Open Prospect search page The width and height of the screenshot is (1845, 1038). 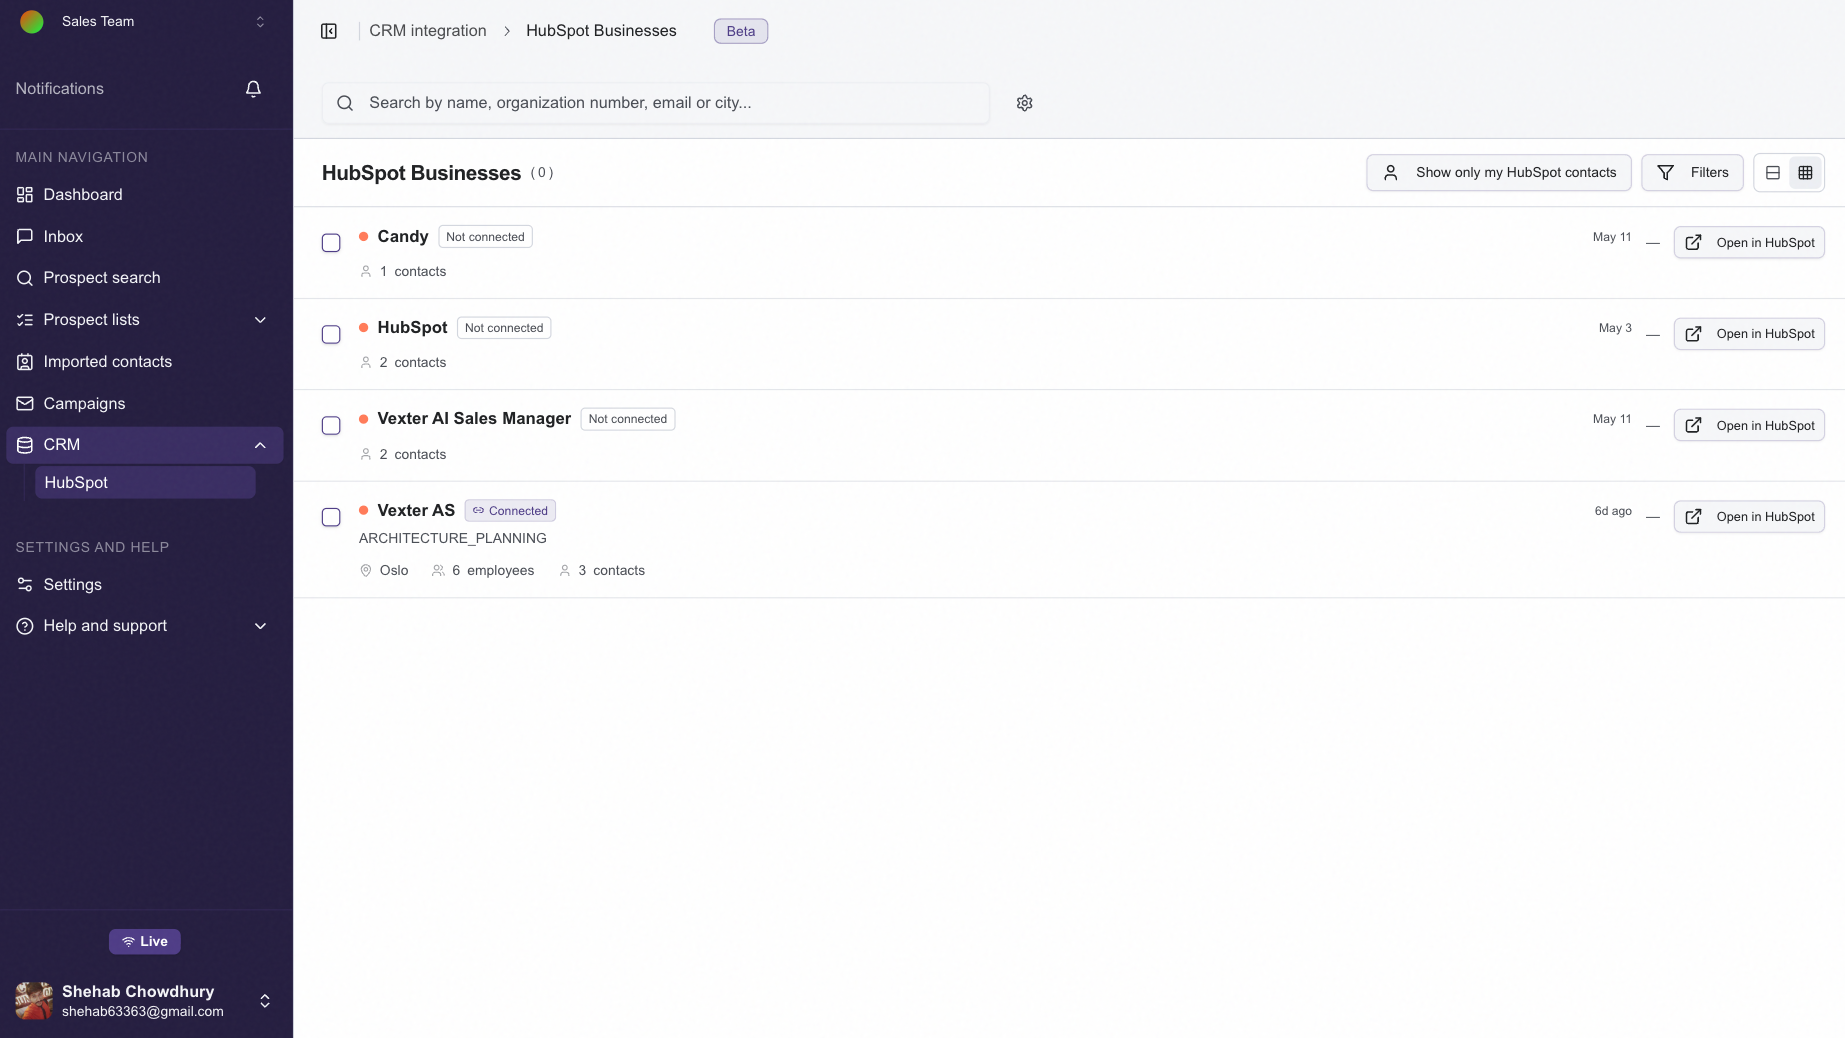pos(144,278)
